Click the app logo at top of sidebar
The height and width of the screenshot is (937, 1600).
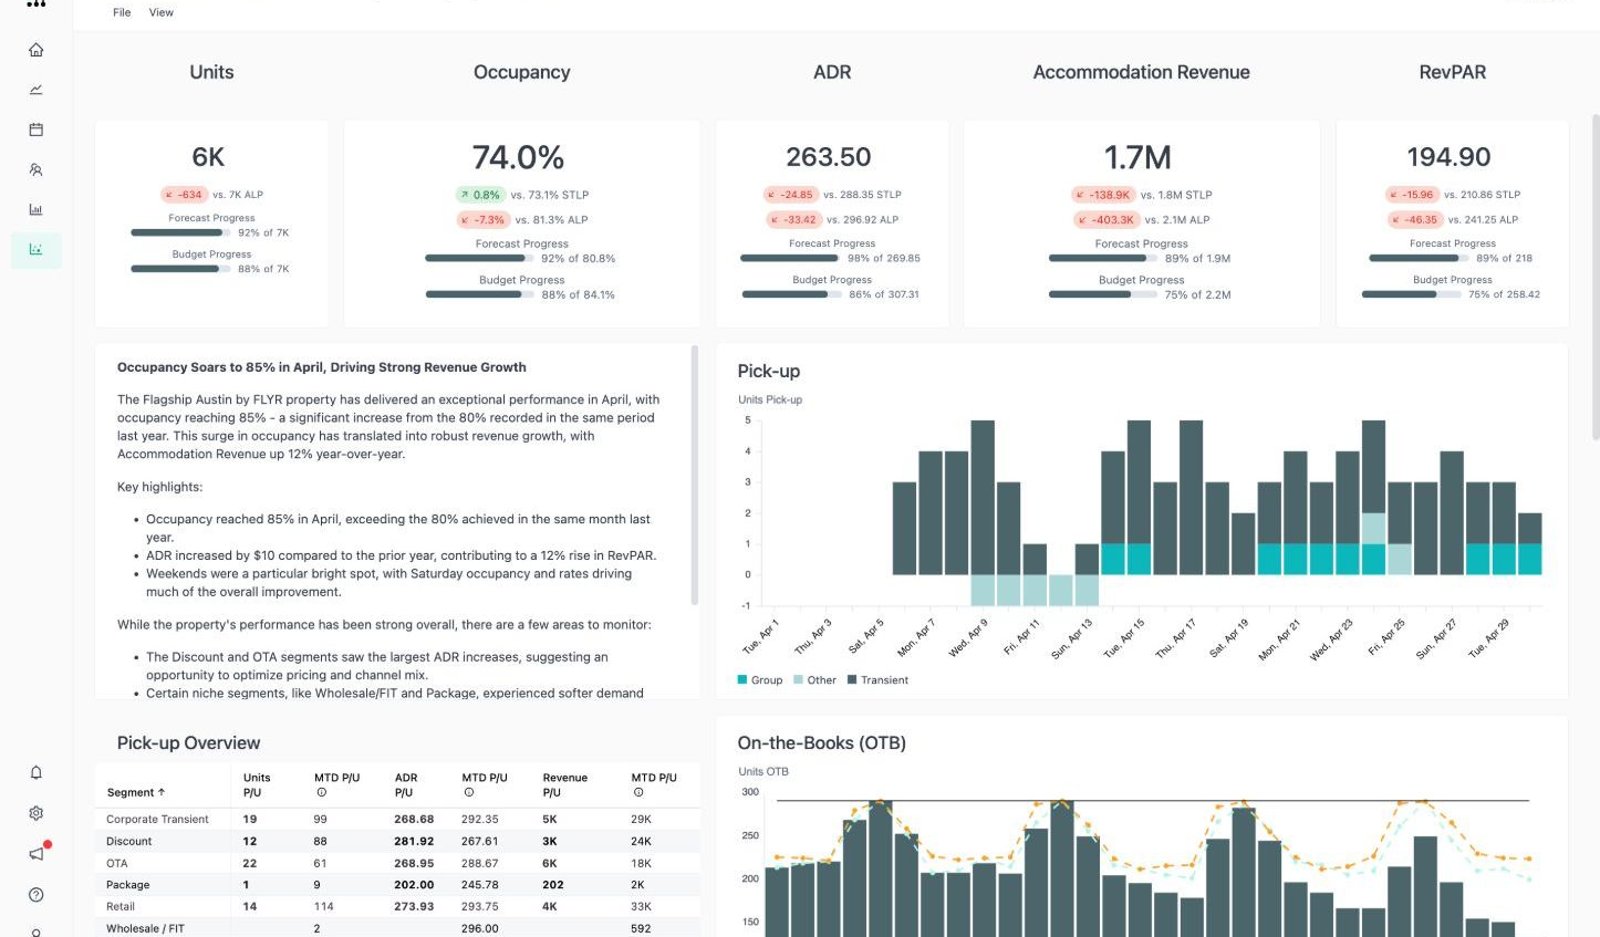36,4
